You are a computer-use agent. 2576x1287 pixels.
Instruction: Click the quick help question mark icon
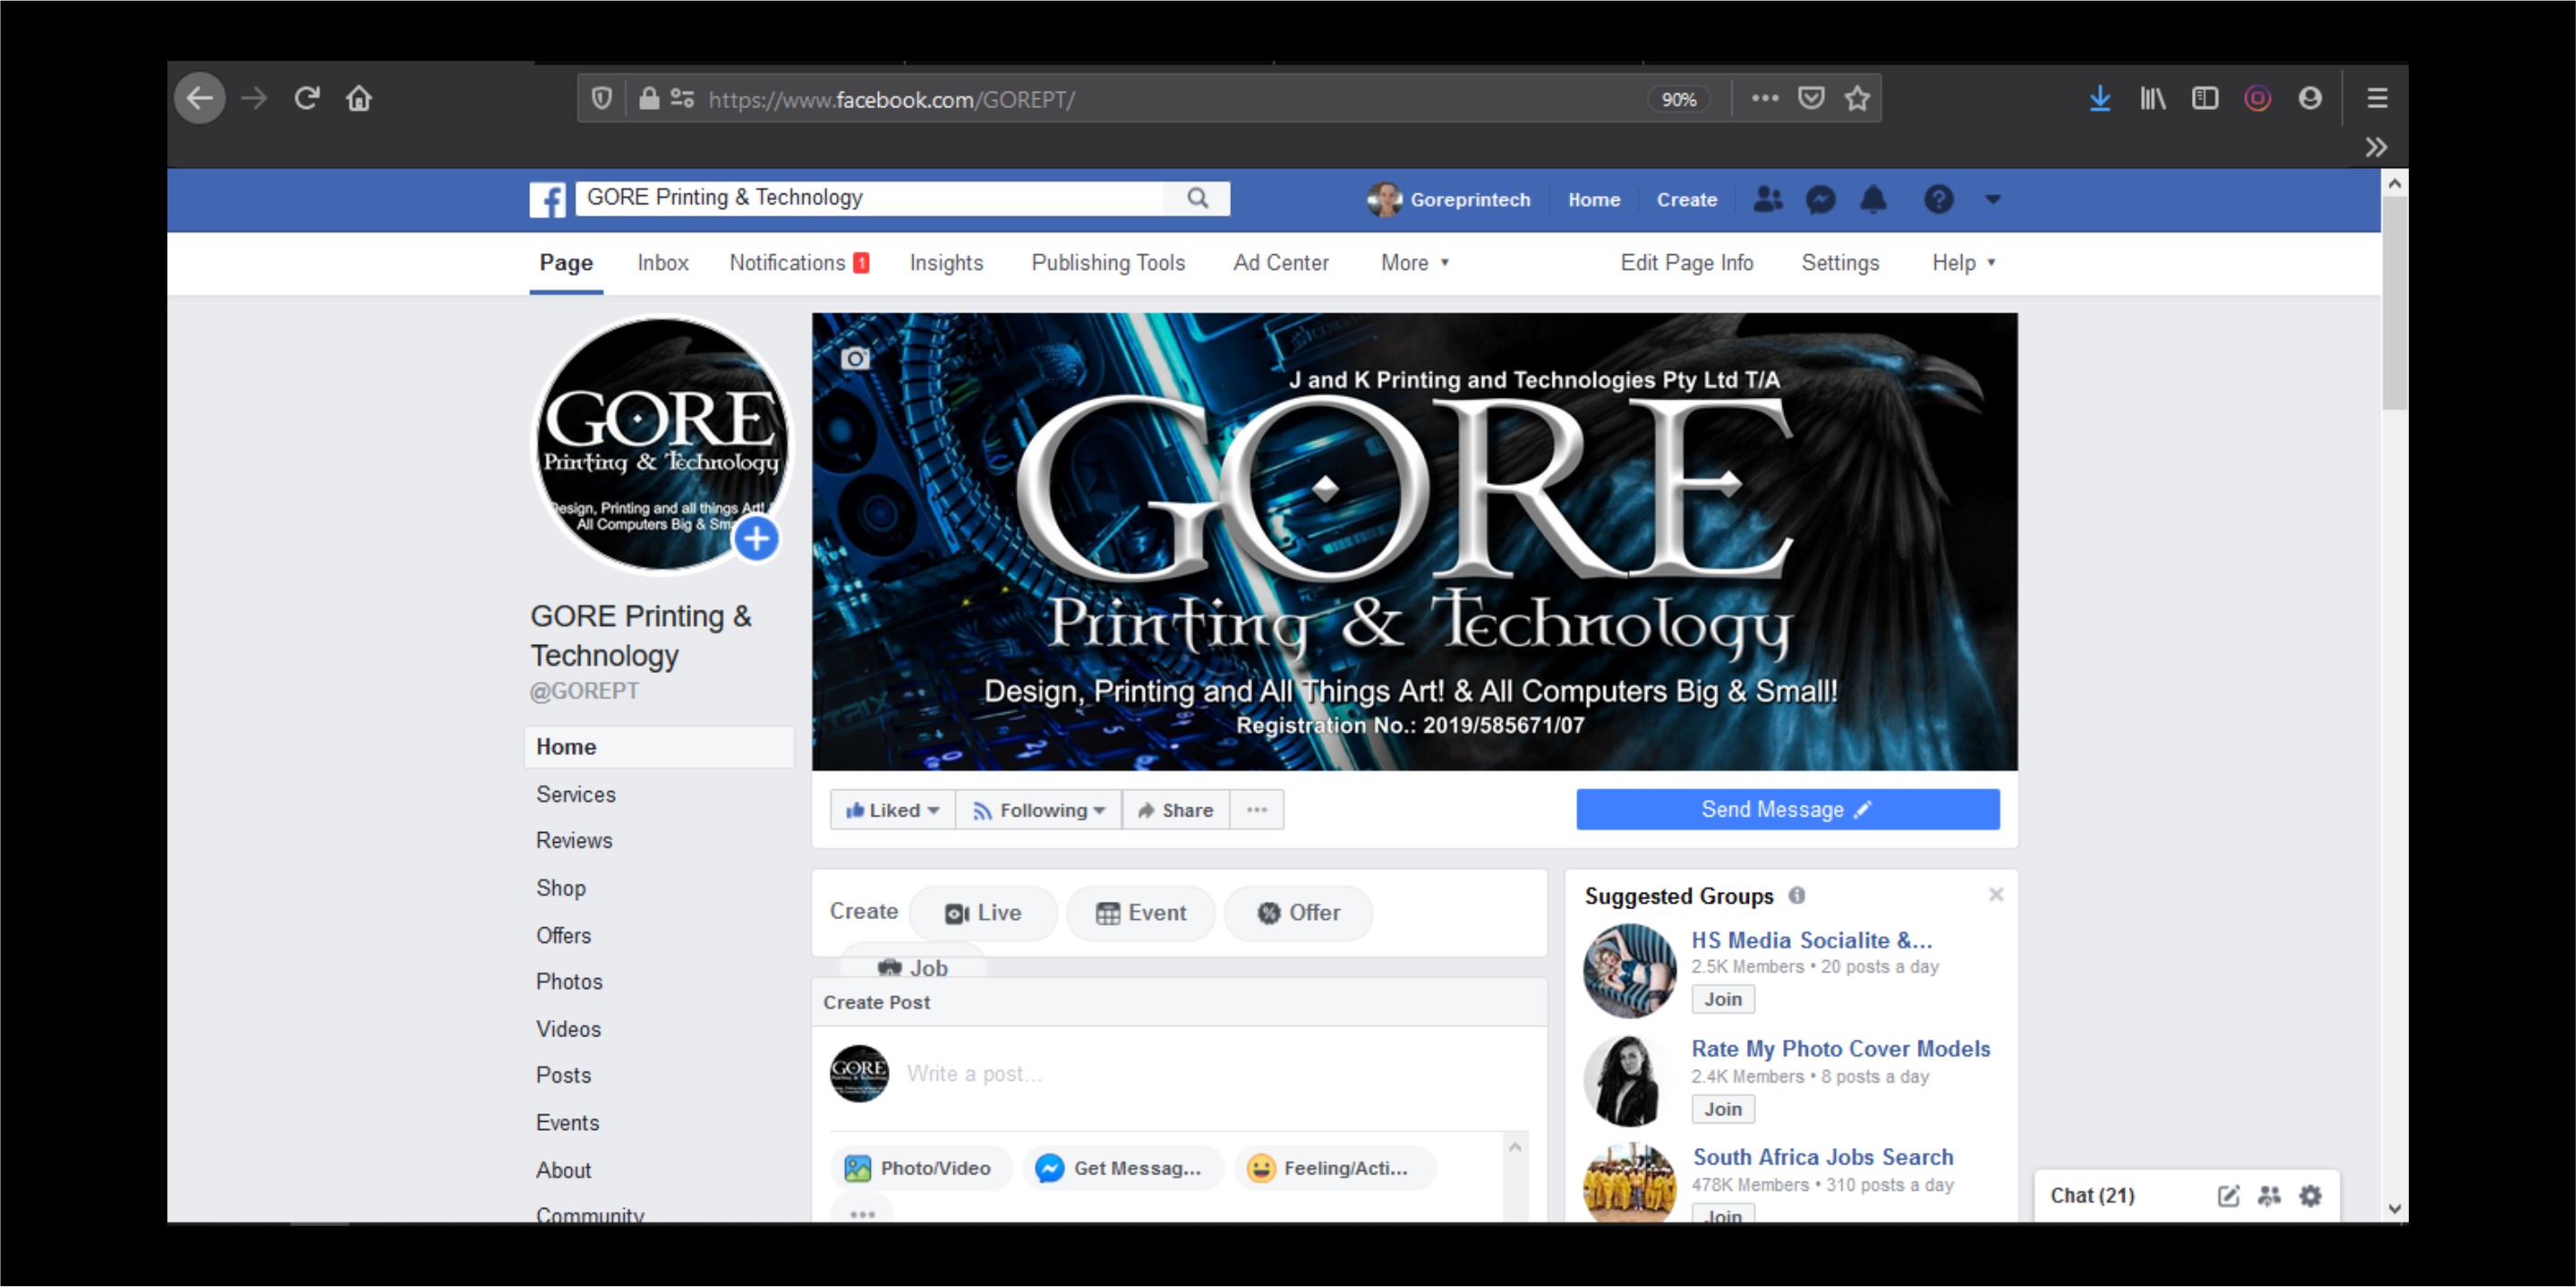tap(1938, 200)
